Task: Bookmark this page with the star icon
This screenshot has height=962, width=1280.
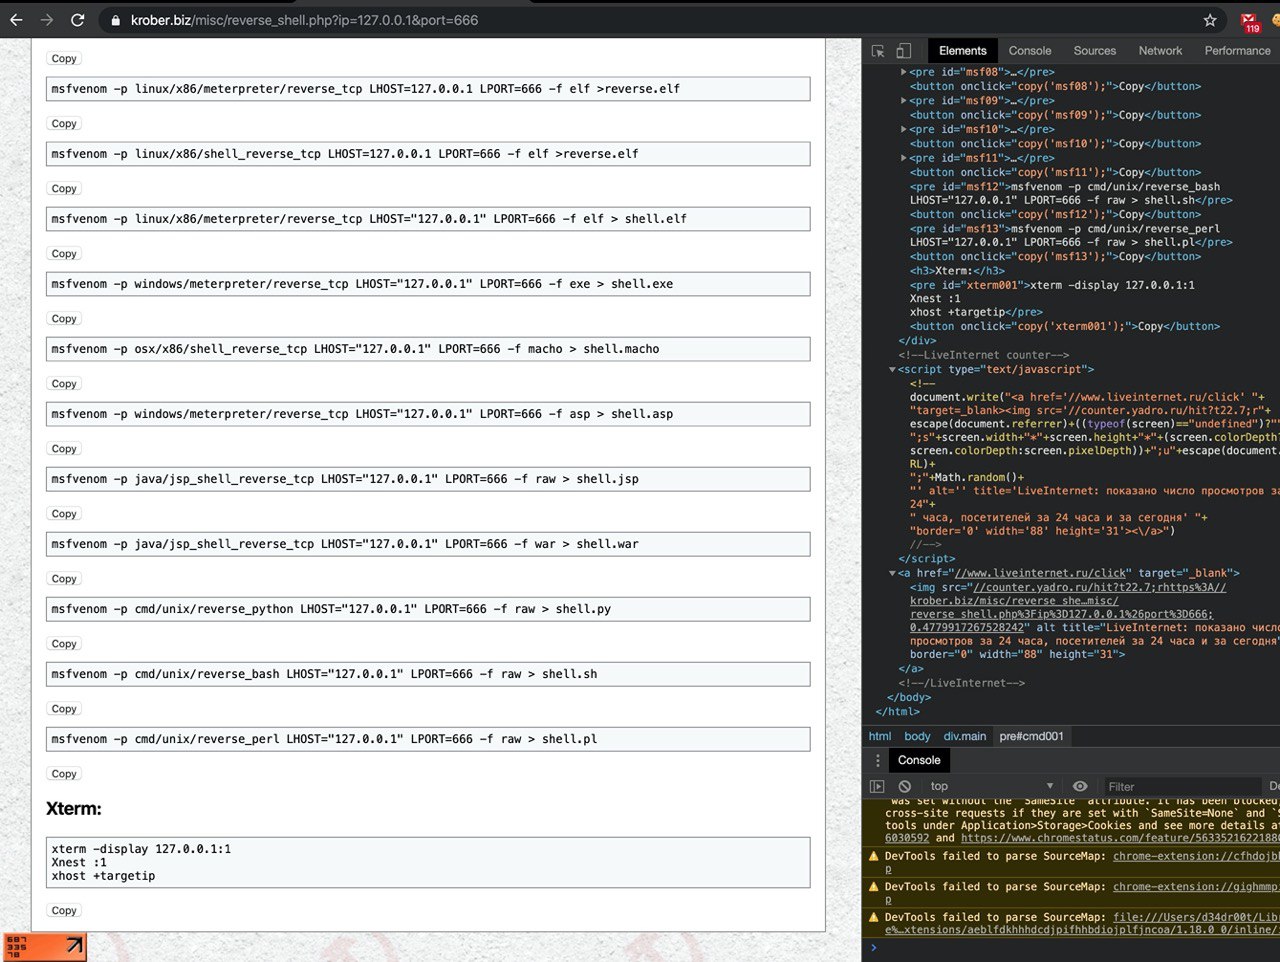Action: pos(1210,20)
